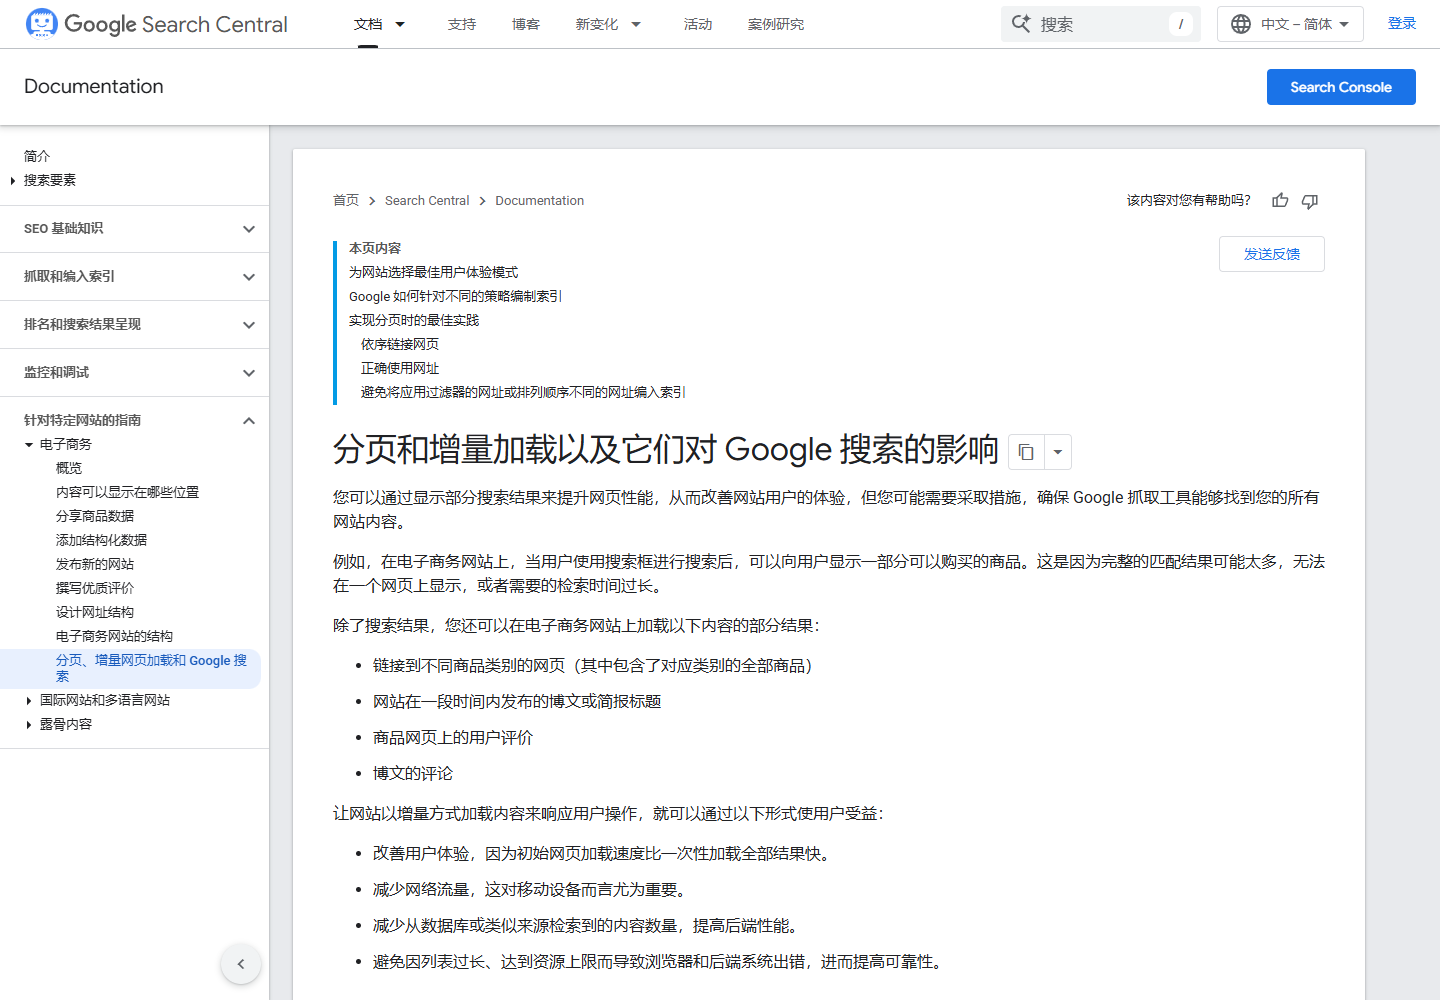
Task: Click the Documentation breadcrumb link
Action: pyautogui.click(x=540, y=201)
